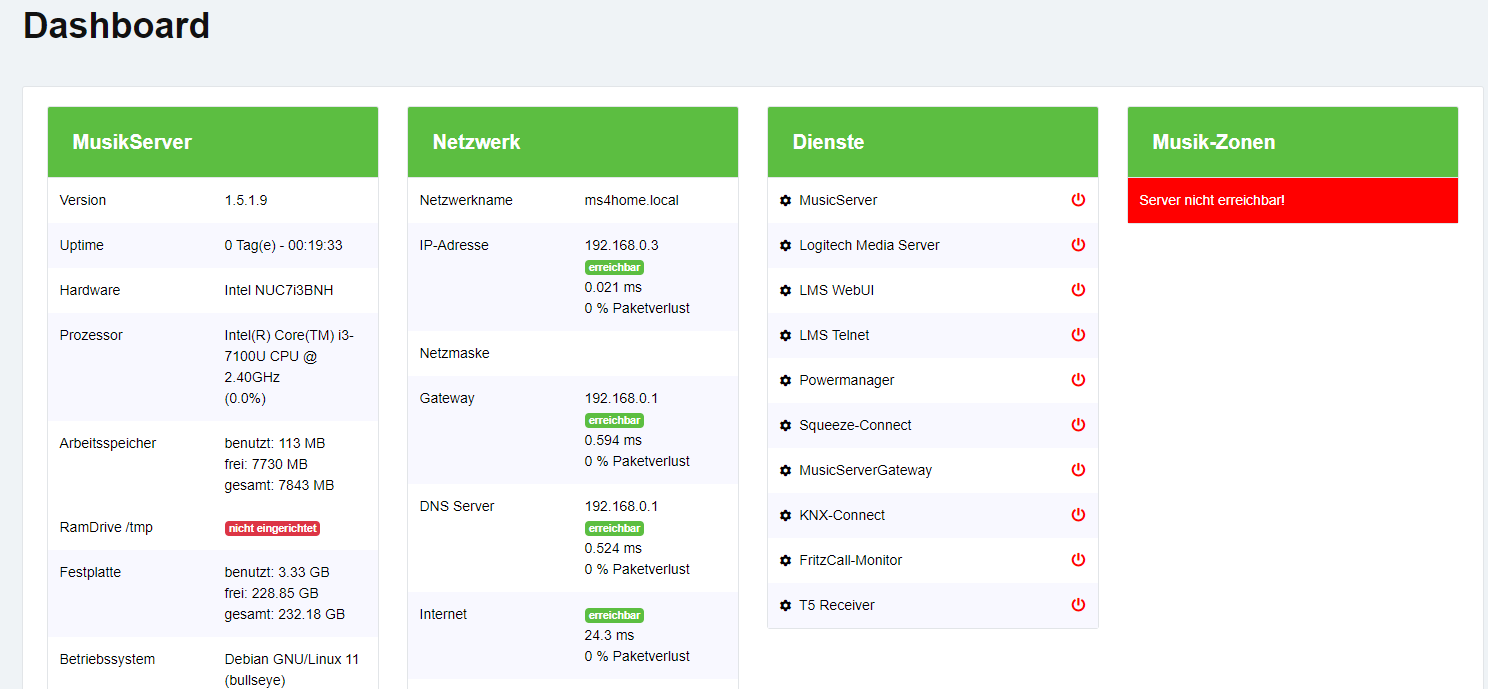Image resolution: width=1488 pixels, height=689 pixels.
Task: Click the 'nicht eingerichtet' RamDrive badge
Action: (272, 528)
